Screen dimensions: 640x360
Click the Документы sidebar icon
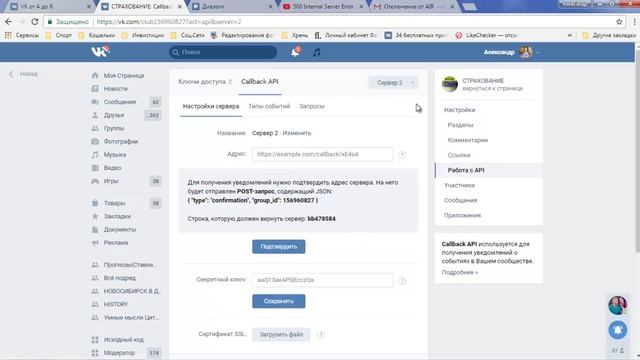pyautogui.click(x=95, y=229)
